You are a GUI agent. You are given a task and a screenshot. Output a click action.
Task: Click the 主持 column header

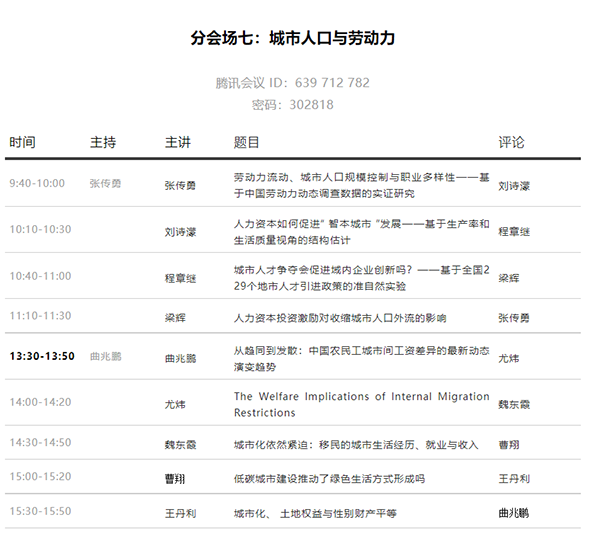click(103, 143)
